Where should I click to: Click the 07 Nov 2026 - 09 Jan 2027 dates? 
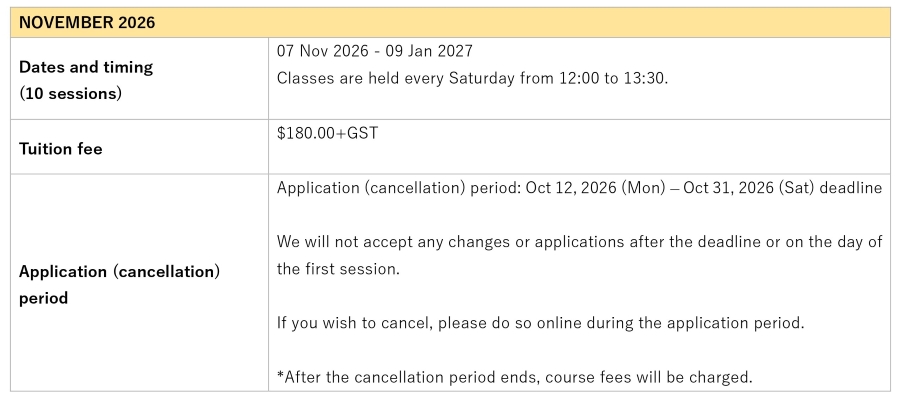pyautogui.click(x=375, y=51)
